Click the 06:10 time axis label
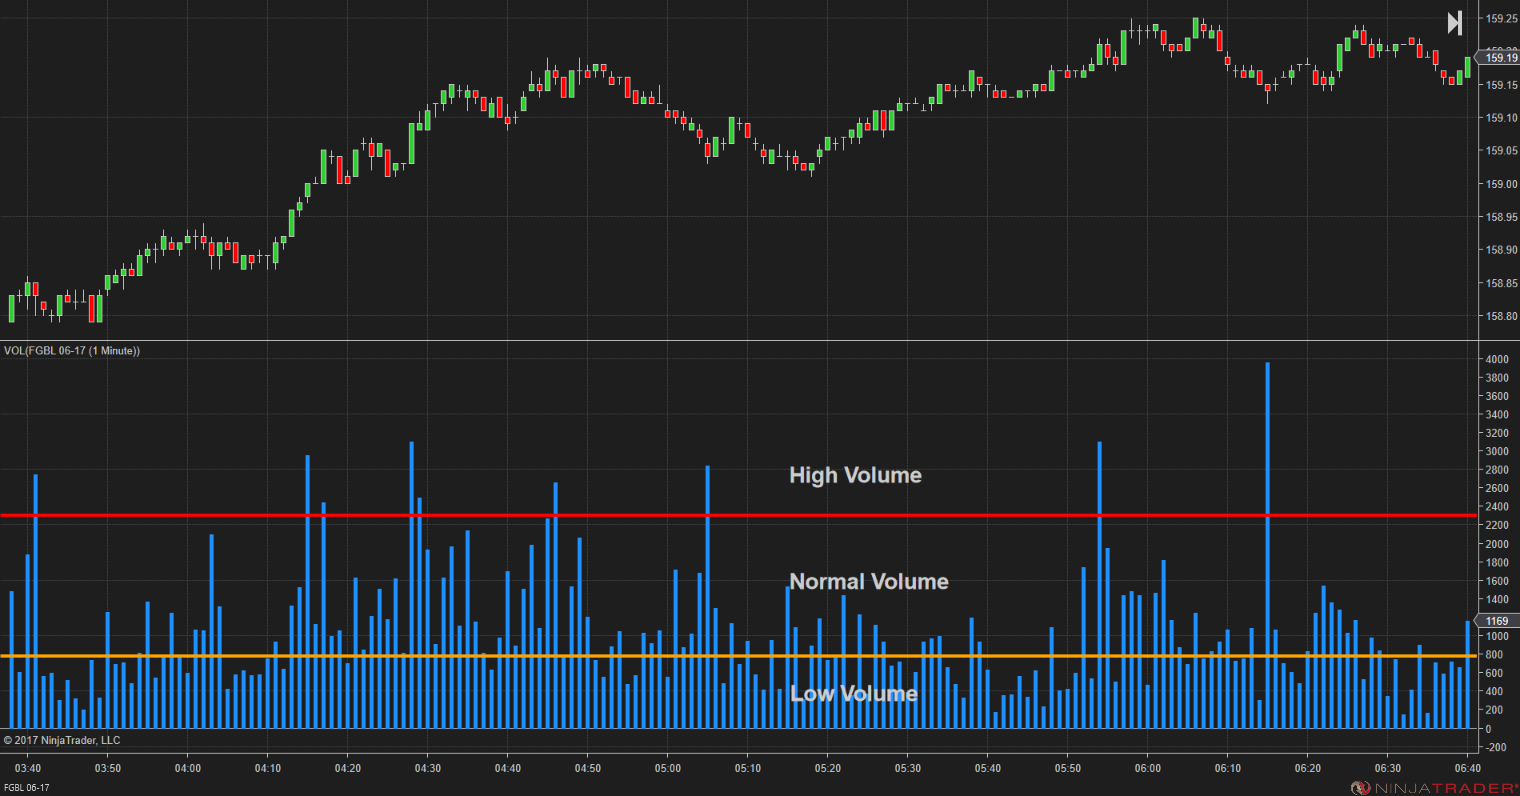The image size is (1520, 796). pos(1227,769)
